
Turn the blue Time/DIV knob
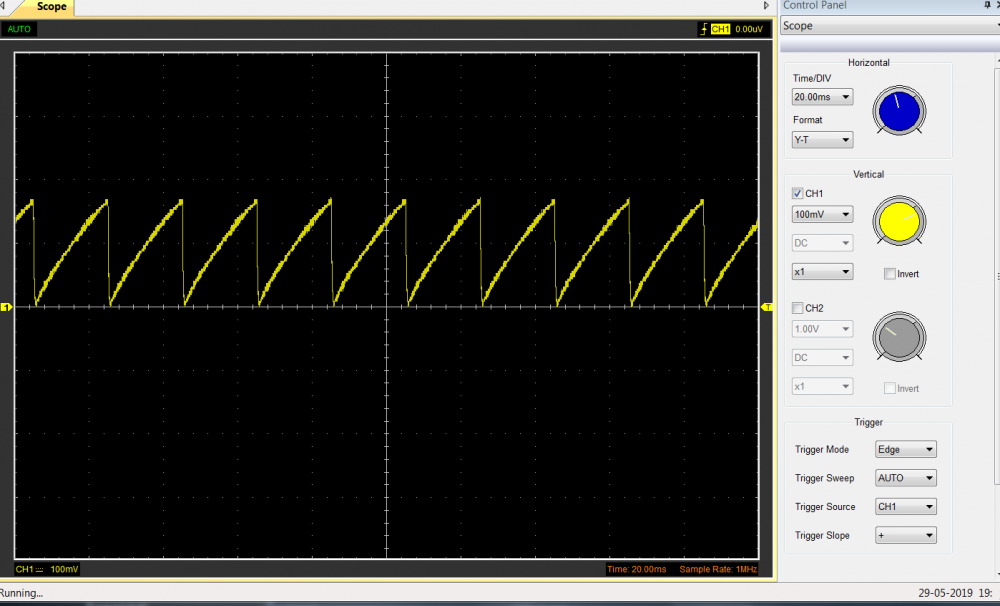pyautogui.click(x=899, y=110)
